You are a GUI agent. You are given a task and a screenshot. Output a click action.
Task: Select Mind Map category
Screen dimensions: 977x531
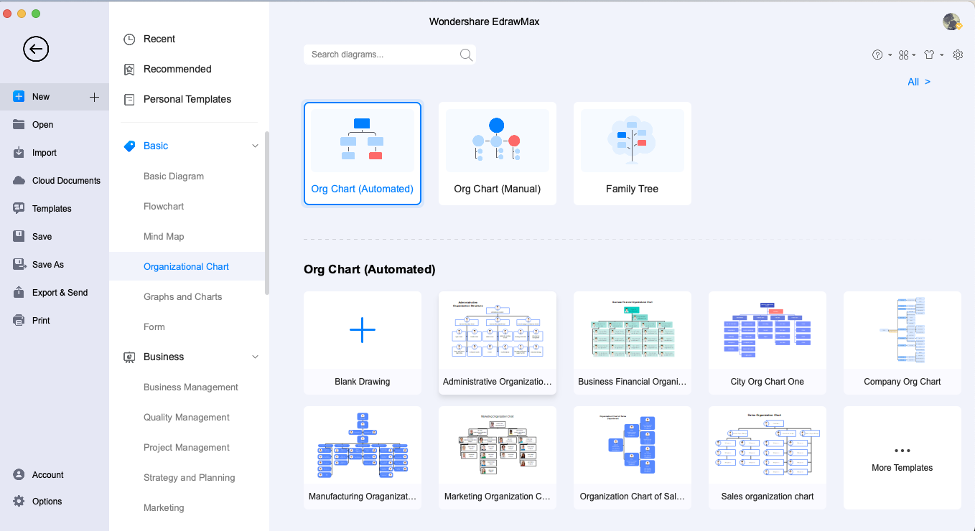tap(163, 236)
